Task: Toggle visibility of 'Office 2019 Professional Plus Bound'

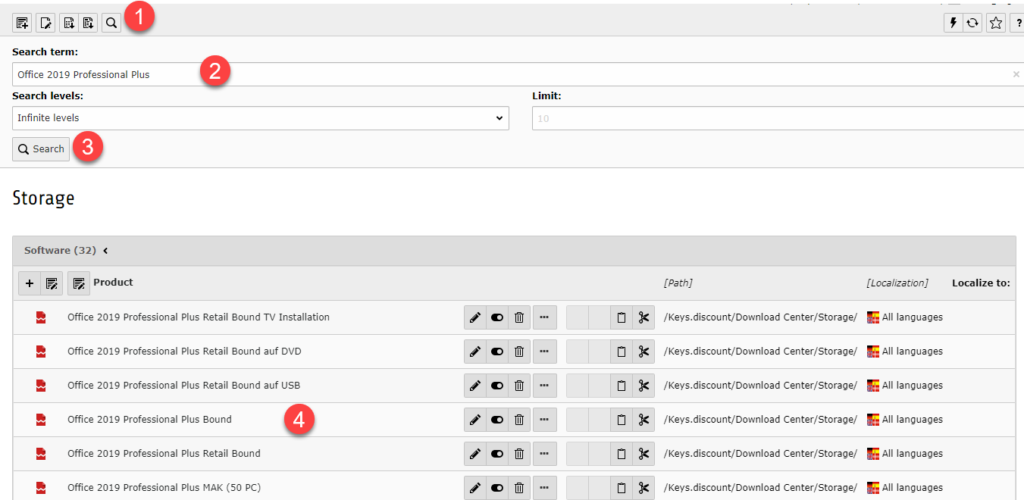Action: (497, 420)
